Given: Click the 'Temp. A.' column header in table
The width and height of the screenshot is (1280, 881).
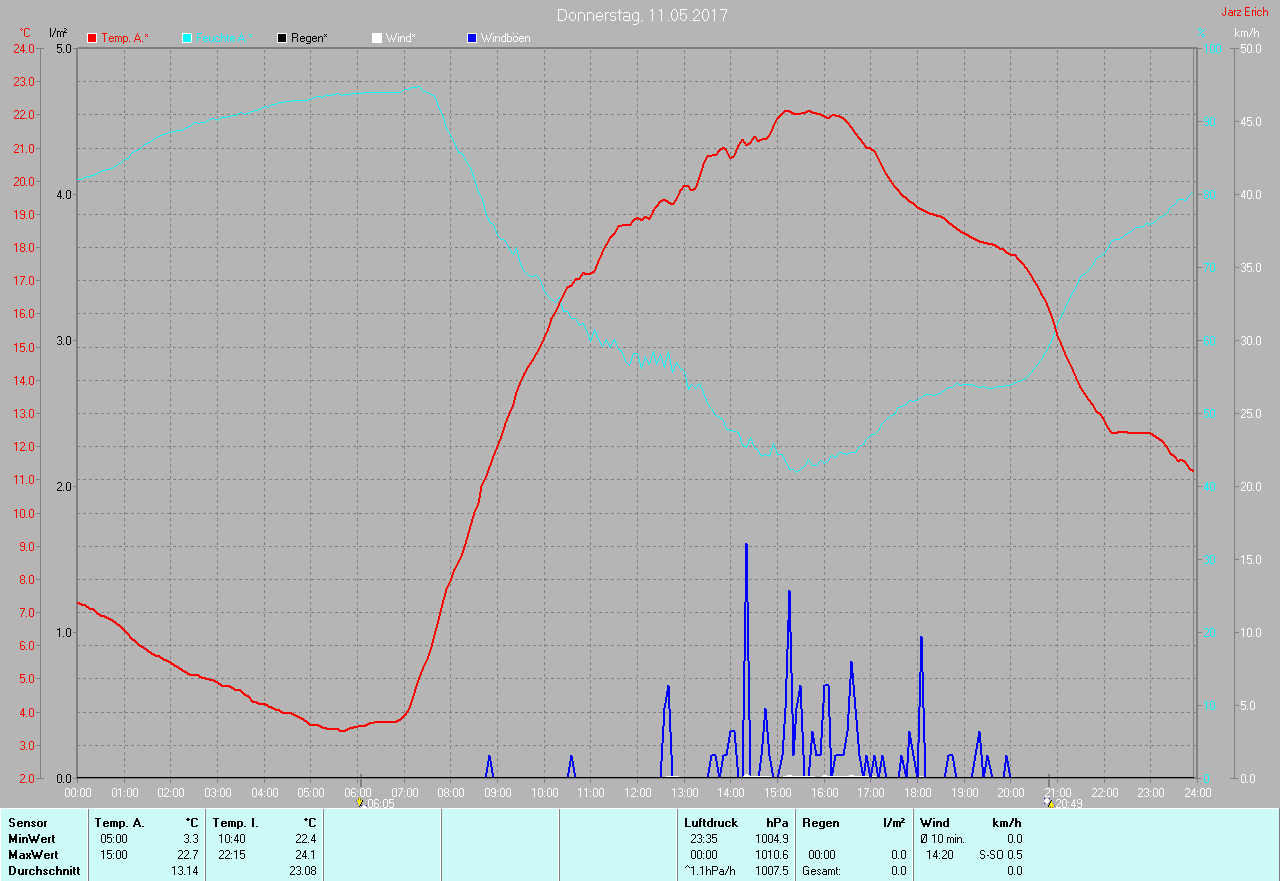Looking at the screenshot, I should tap(120, 823).
